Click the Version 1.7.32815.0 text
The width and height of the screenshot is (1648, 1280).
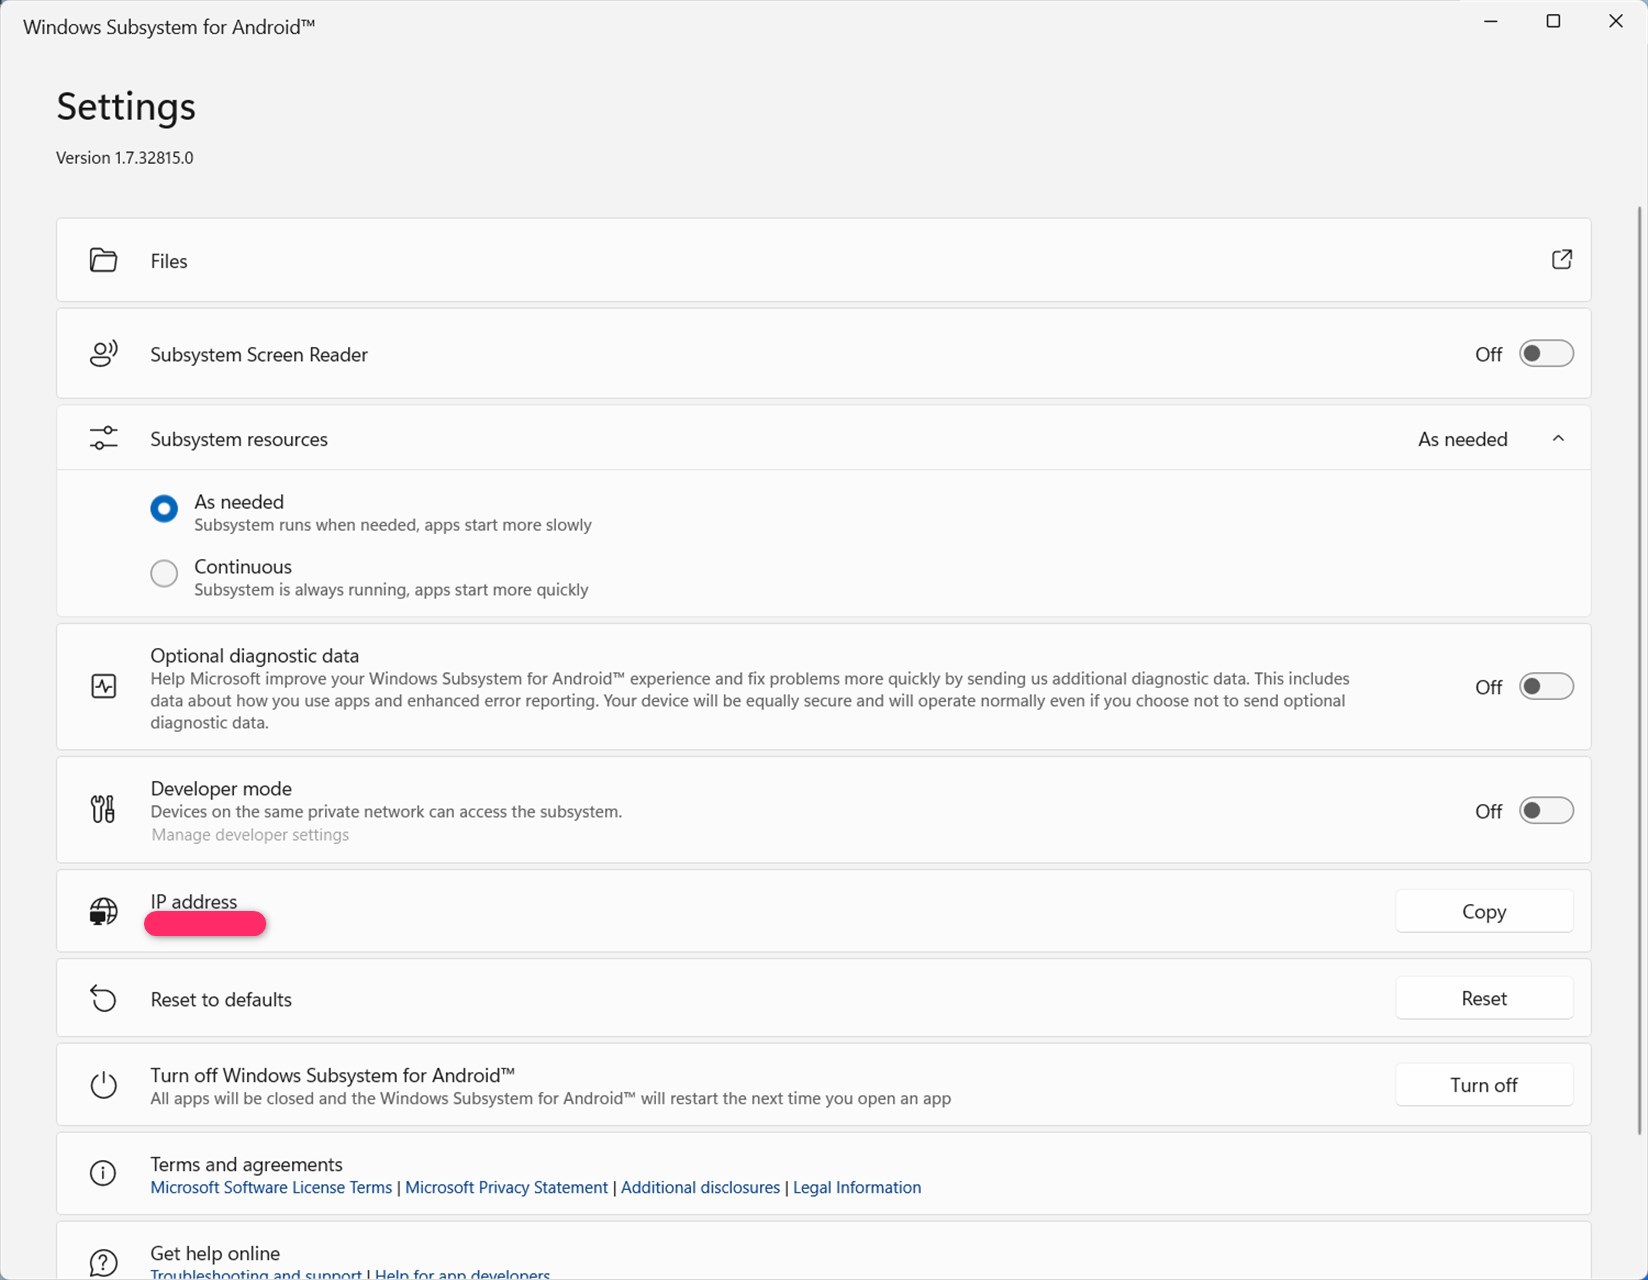tap(125, 158)
